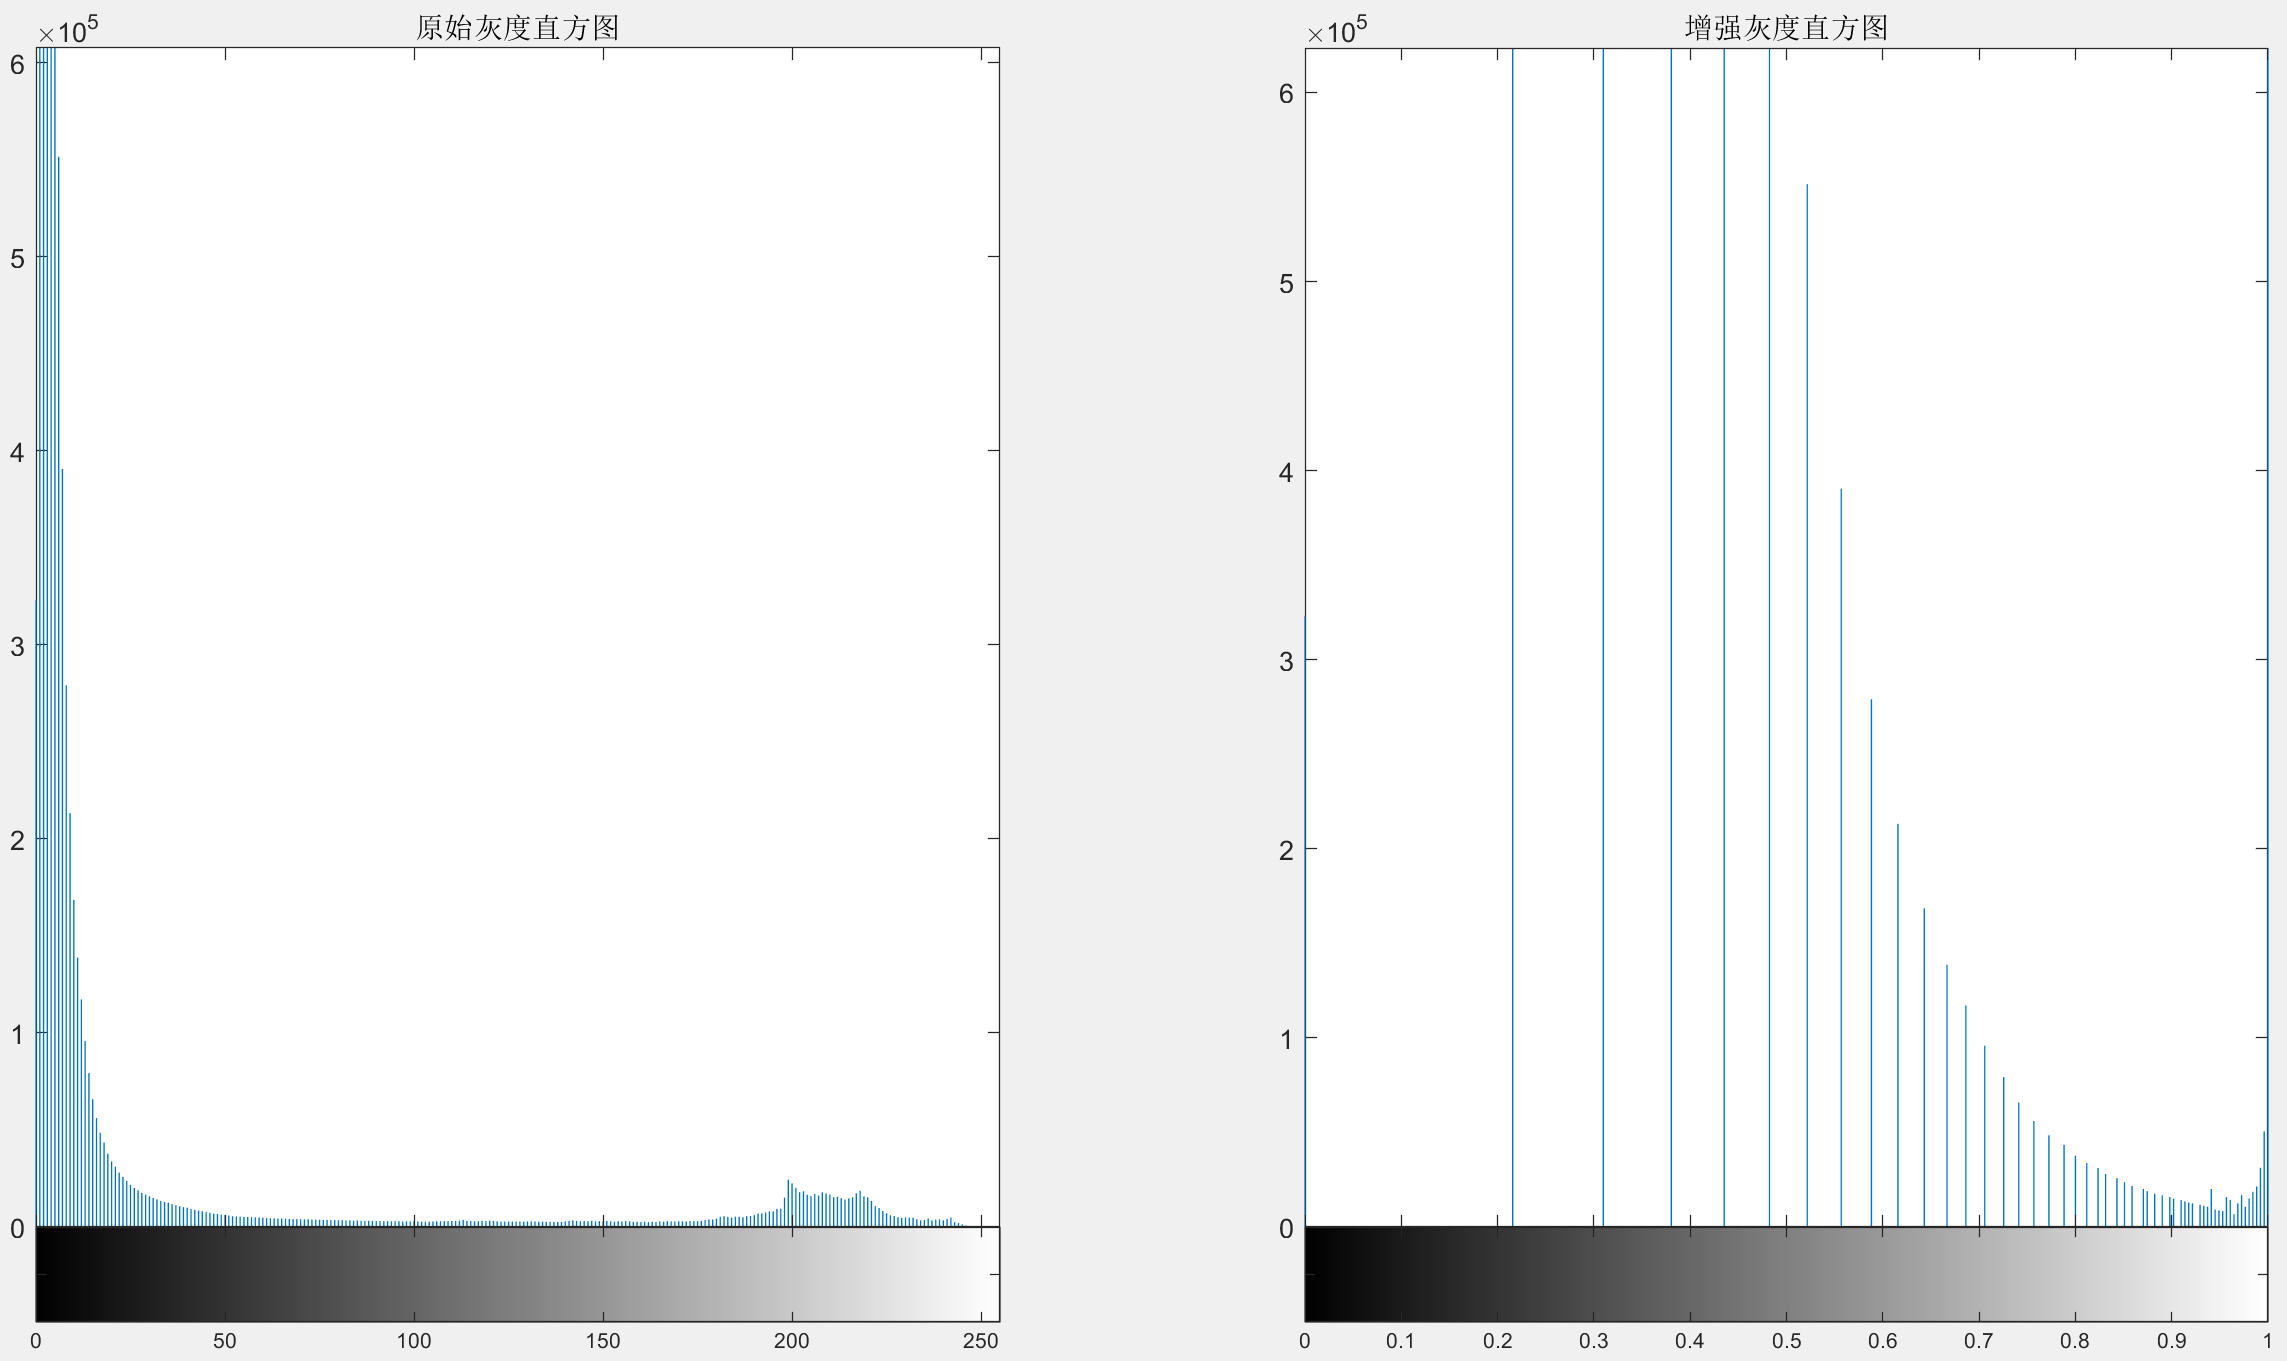Click y-axis tick label 2 on right plot
The width and height of the screenshot is (2287, 1361).
pyautogui.click(x=1286, y=850)
